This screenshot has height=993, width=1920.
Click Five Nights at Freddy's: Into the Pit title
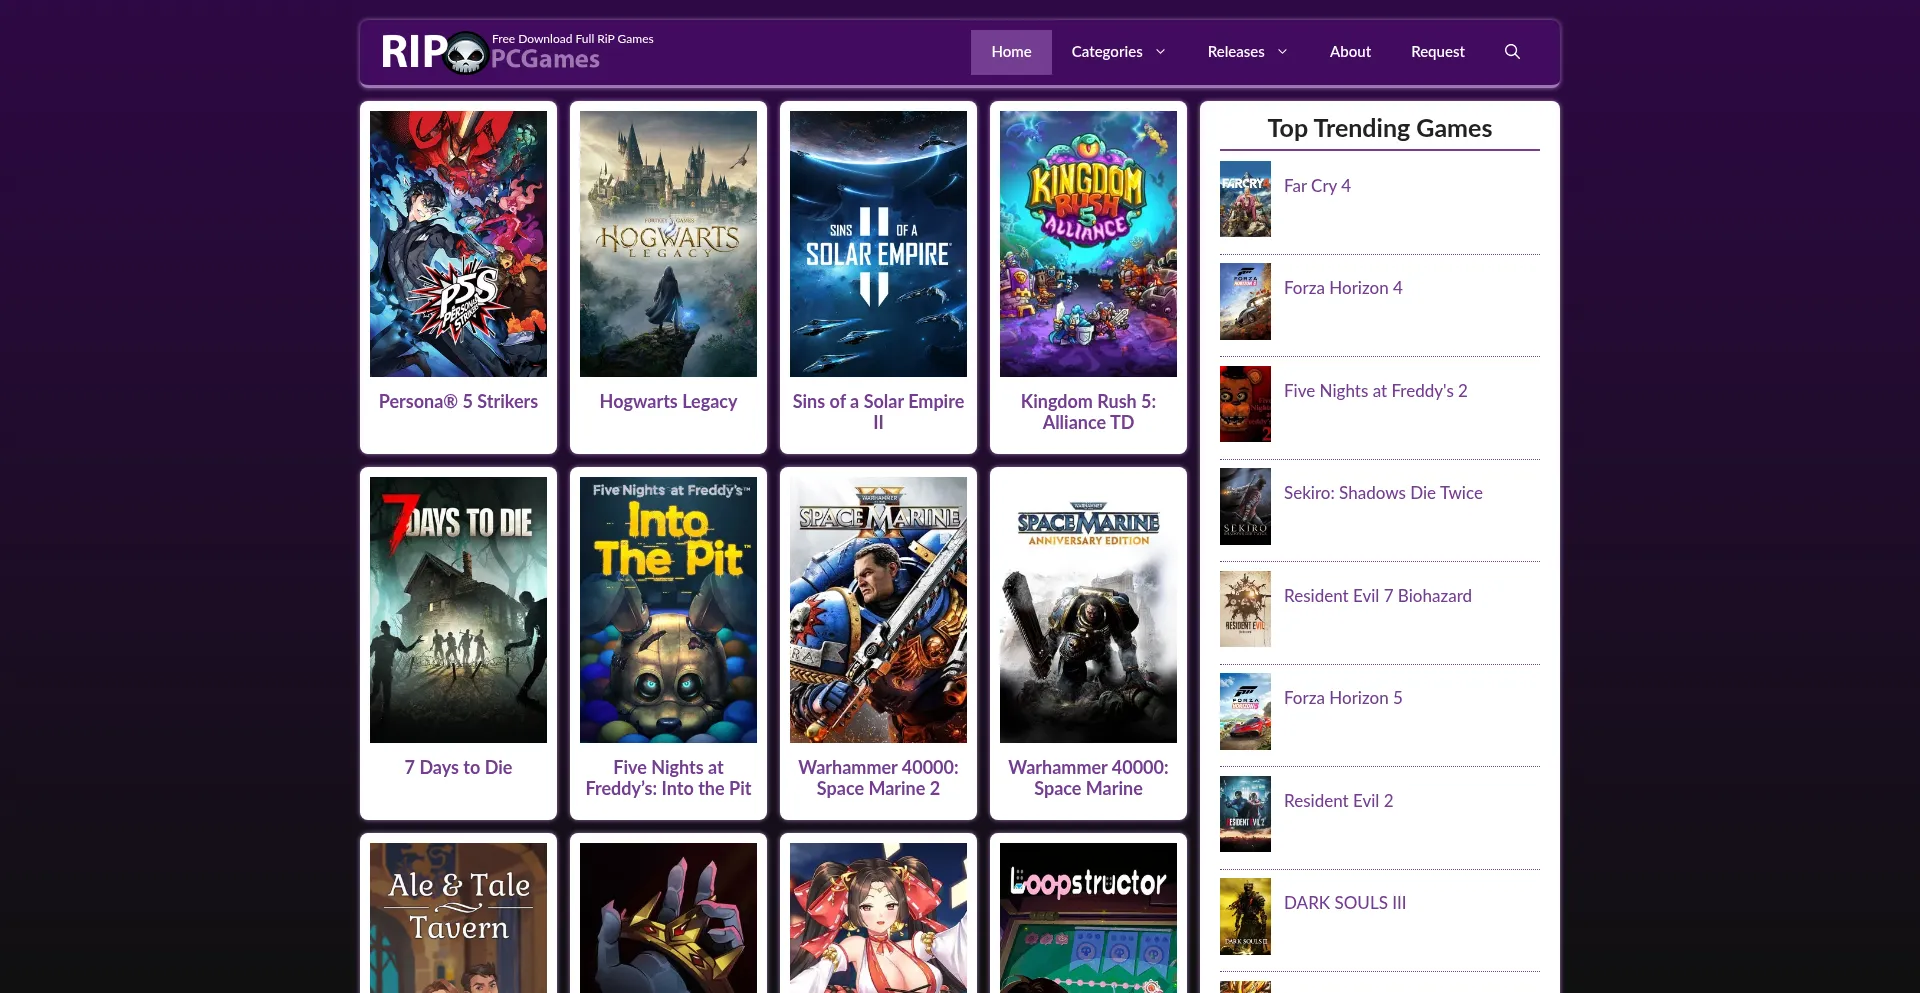(668, 778)
